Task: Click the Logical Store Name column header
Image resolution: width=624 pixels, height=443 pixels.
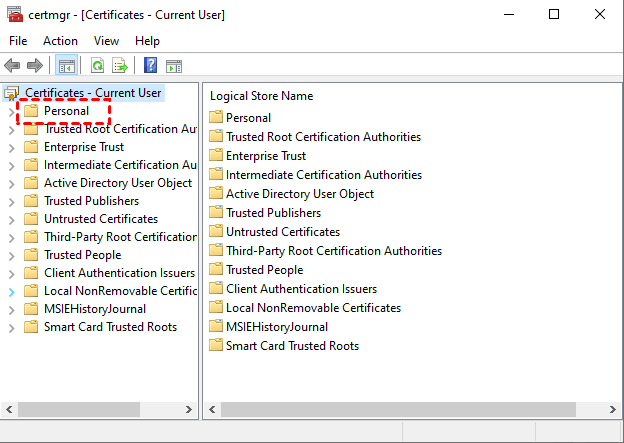Action: 262,96
